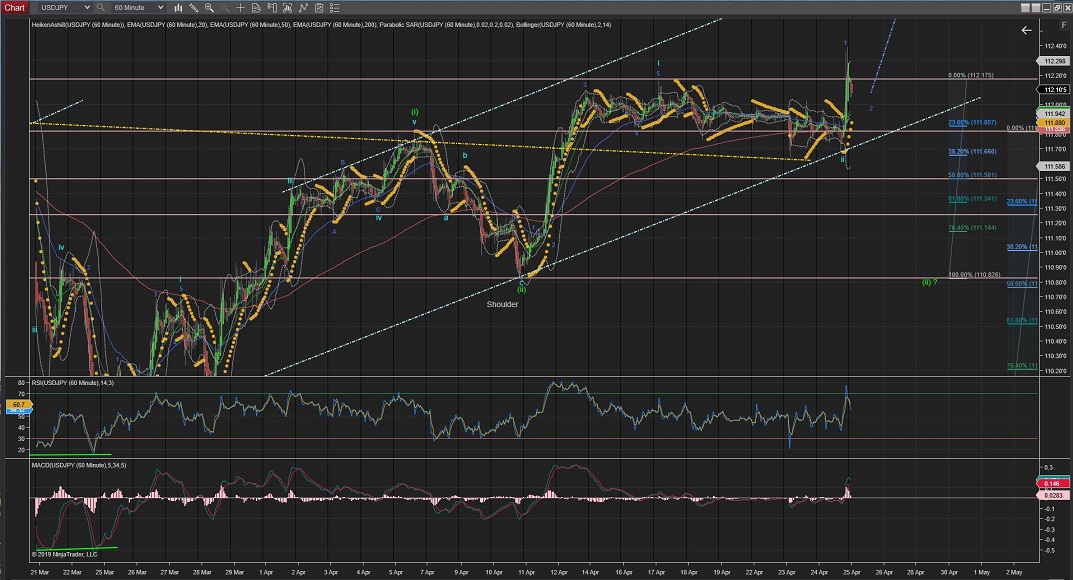This screenshot has width=1073, height=580.
Task: Click the zoom out magnifier icon
Action: pos(224,8)
